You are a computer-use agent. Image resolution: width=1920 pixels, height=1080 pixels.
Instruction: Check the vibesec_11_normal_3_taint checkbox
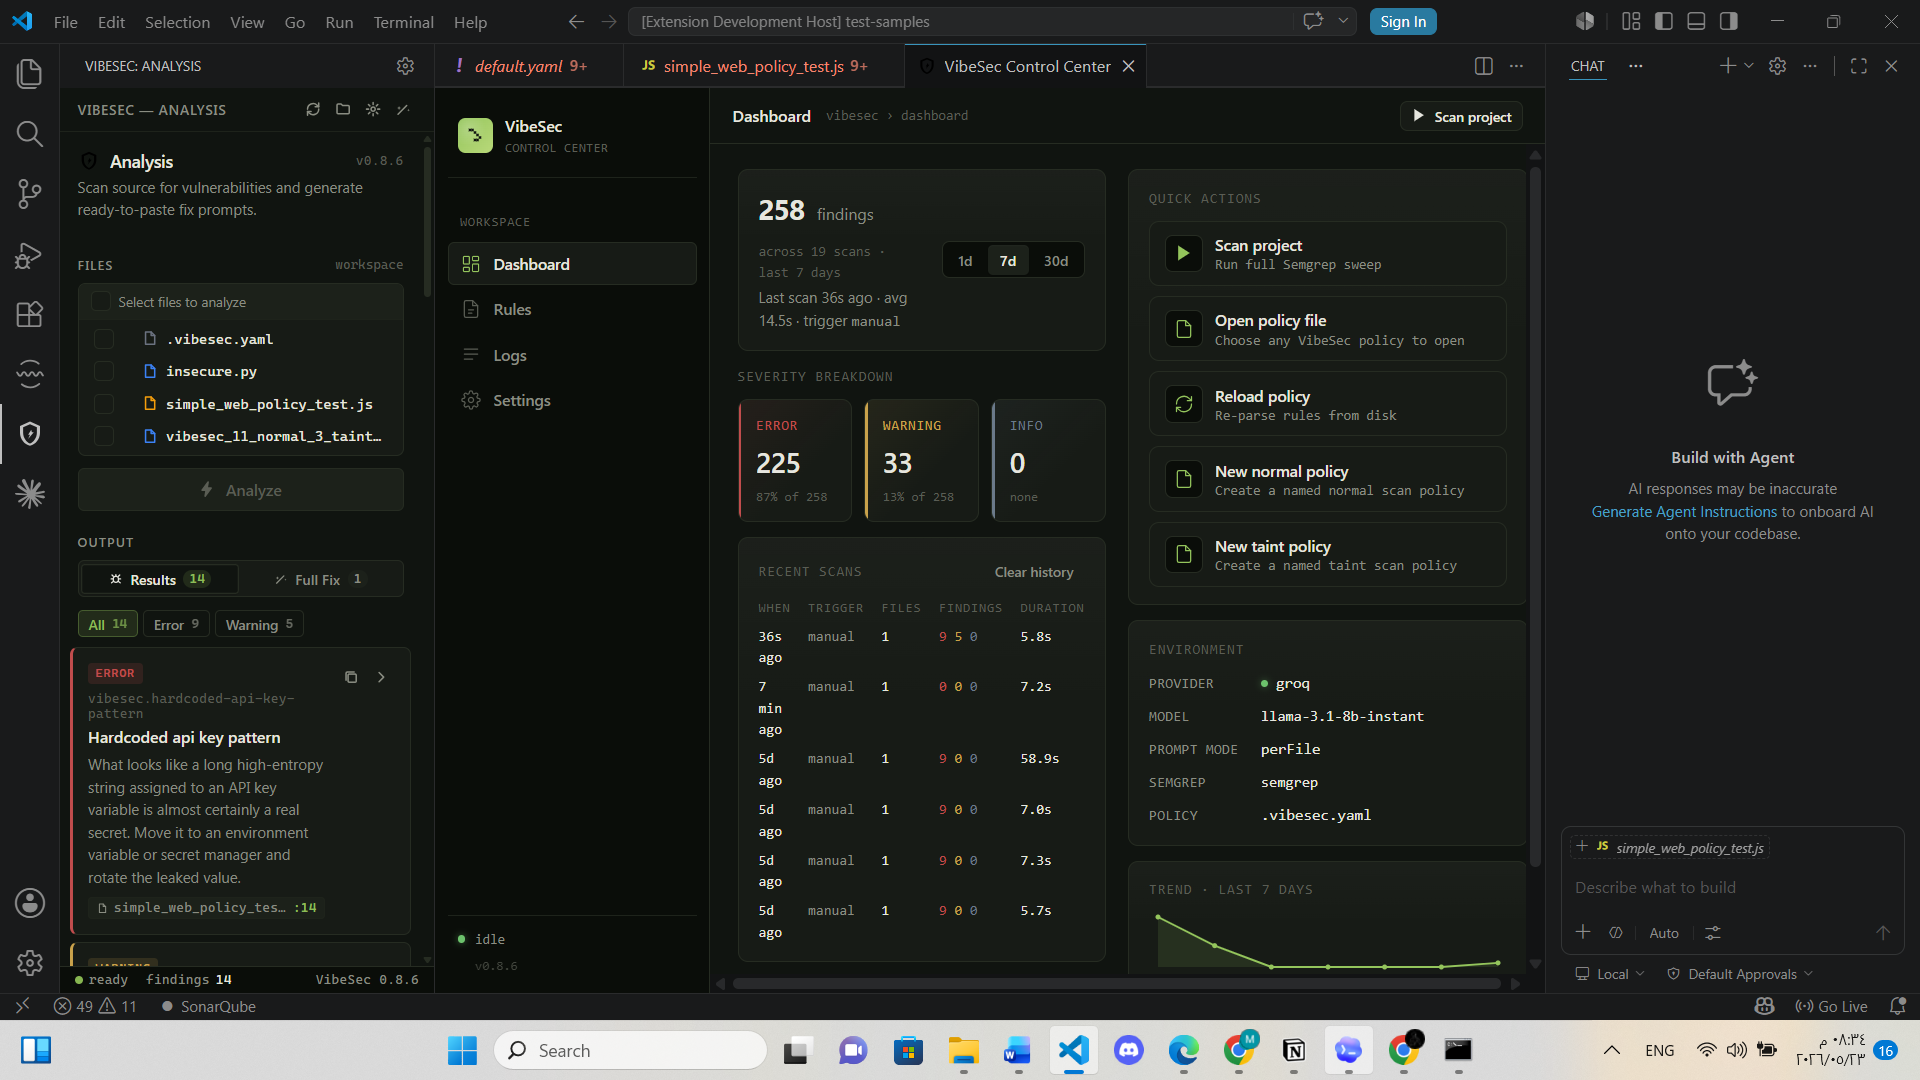click(103, 436)
